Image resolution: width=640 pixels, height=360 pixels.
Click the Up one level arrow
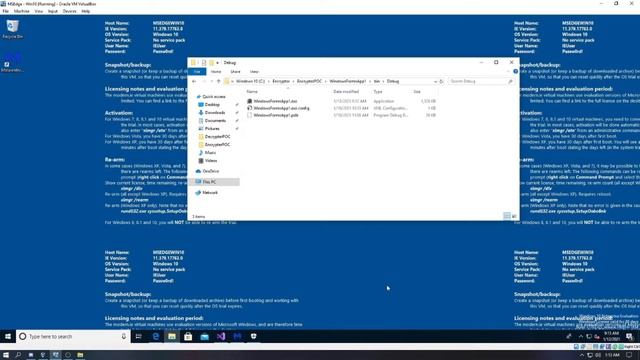click(219, 81)
